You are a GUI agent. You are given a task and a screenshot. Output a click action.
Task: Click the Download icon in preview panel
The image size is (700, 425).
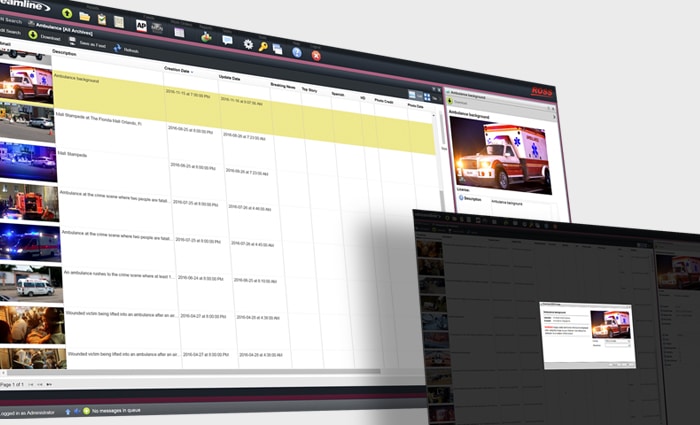click(x=450, y=101)
